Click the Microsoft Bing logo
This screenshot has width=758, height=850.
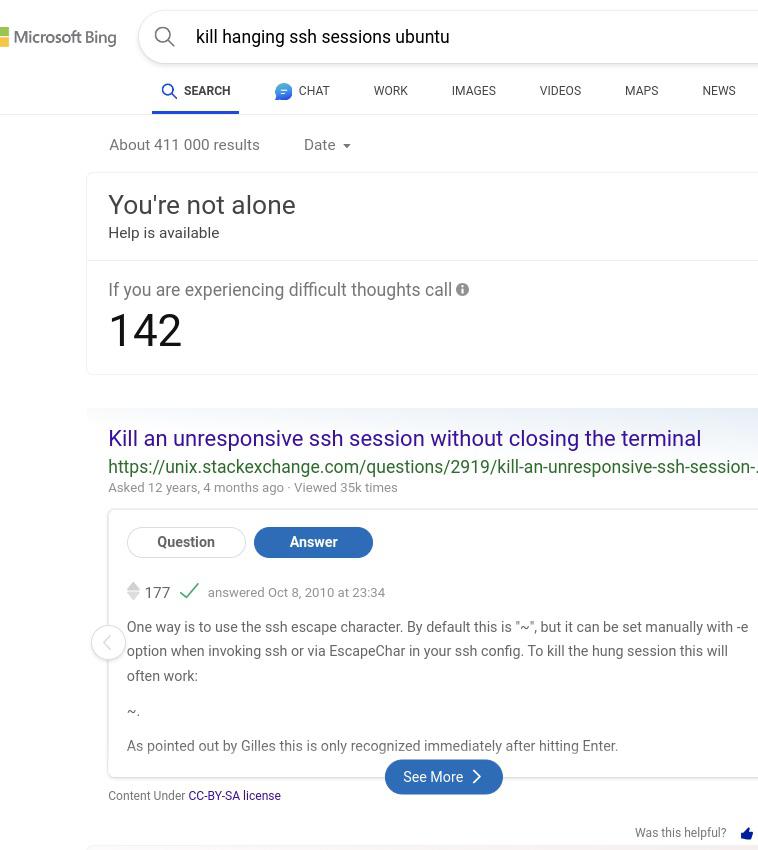click(58, 38)
